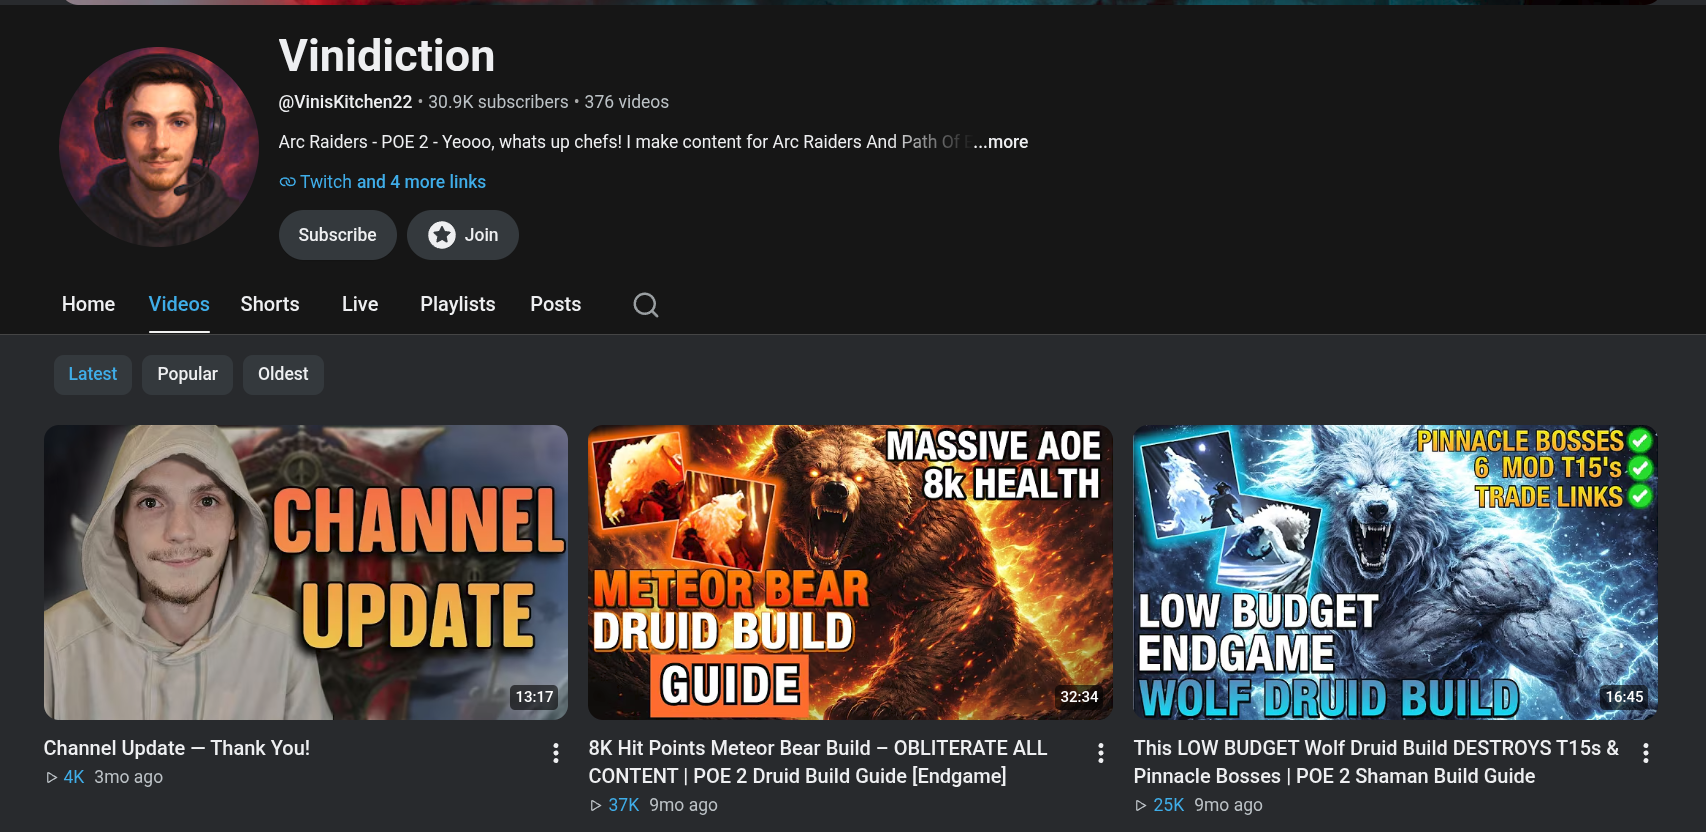Open 8K Hit Points Meteor Bear Build title
The image size is (1706, 832).
(818, 762)
